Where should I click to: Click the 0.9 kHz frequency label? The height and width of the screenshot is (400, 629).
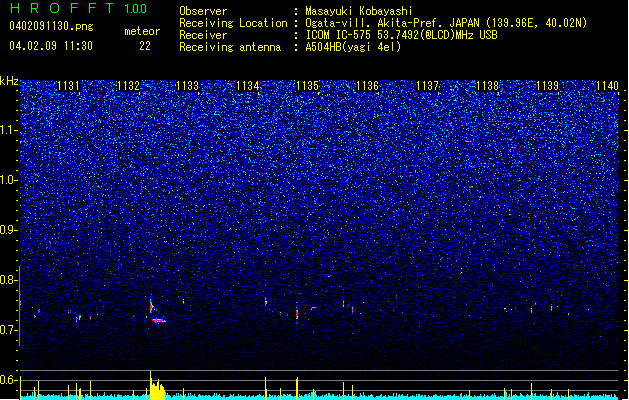(x=9, y=230)
